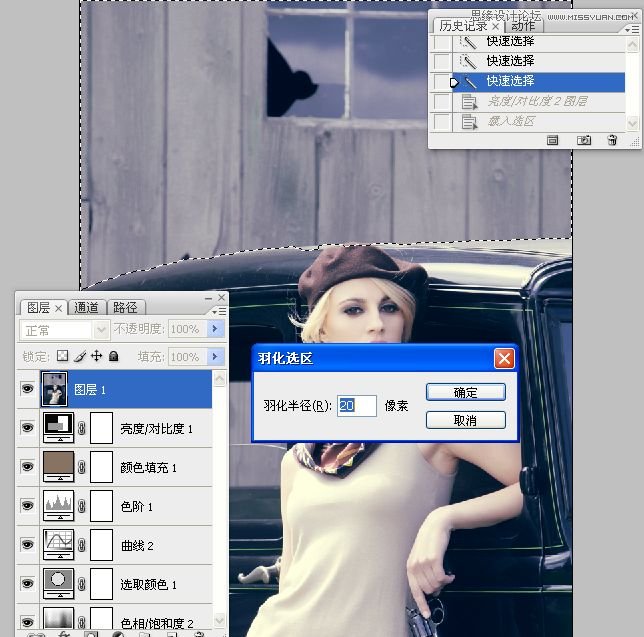644x637 pixels.
Task: Click the 色阶 1 levels adjustment icon
Action: coord(57,506)
